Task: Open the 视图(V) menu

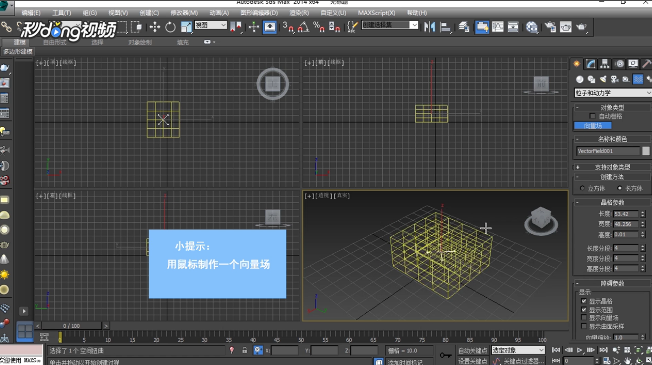Action: (x=118, y=13)
